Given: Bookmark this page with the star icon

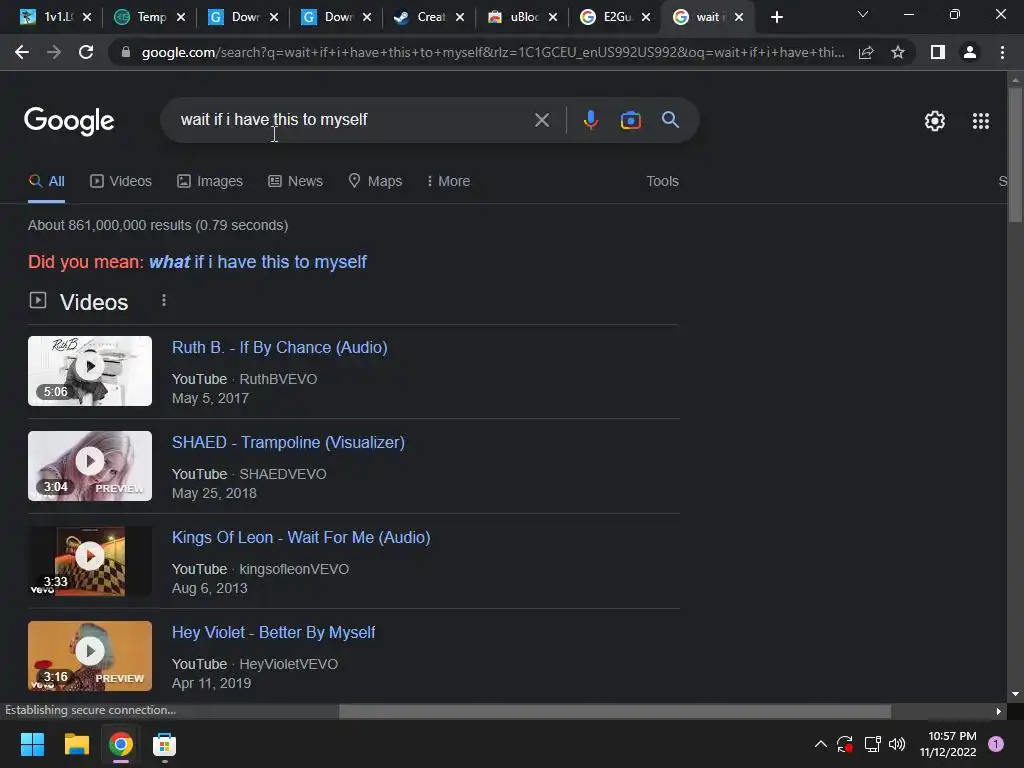Looking at the screenshot, I should (x=898, y=52).
